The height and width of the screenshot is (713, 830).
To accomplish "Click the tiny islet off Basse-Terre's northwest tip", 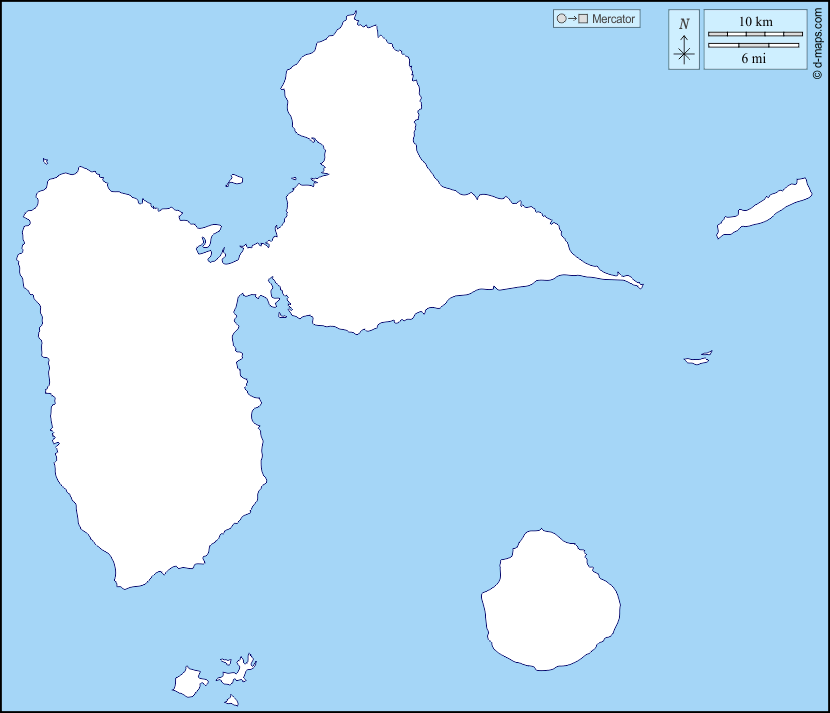I will point(45,161).
